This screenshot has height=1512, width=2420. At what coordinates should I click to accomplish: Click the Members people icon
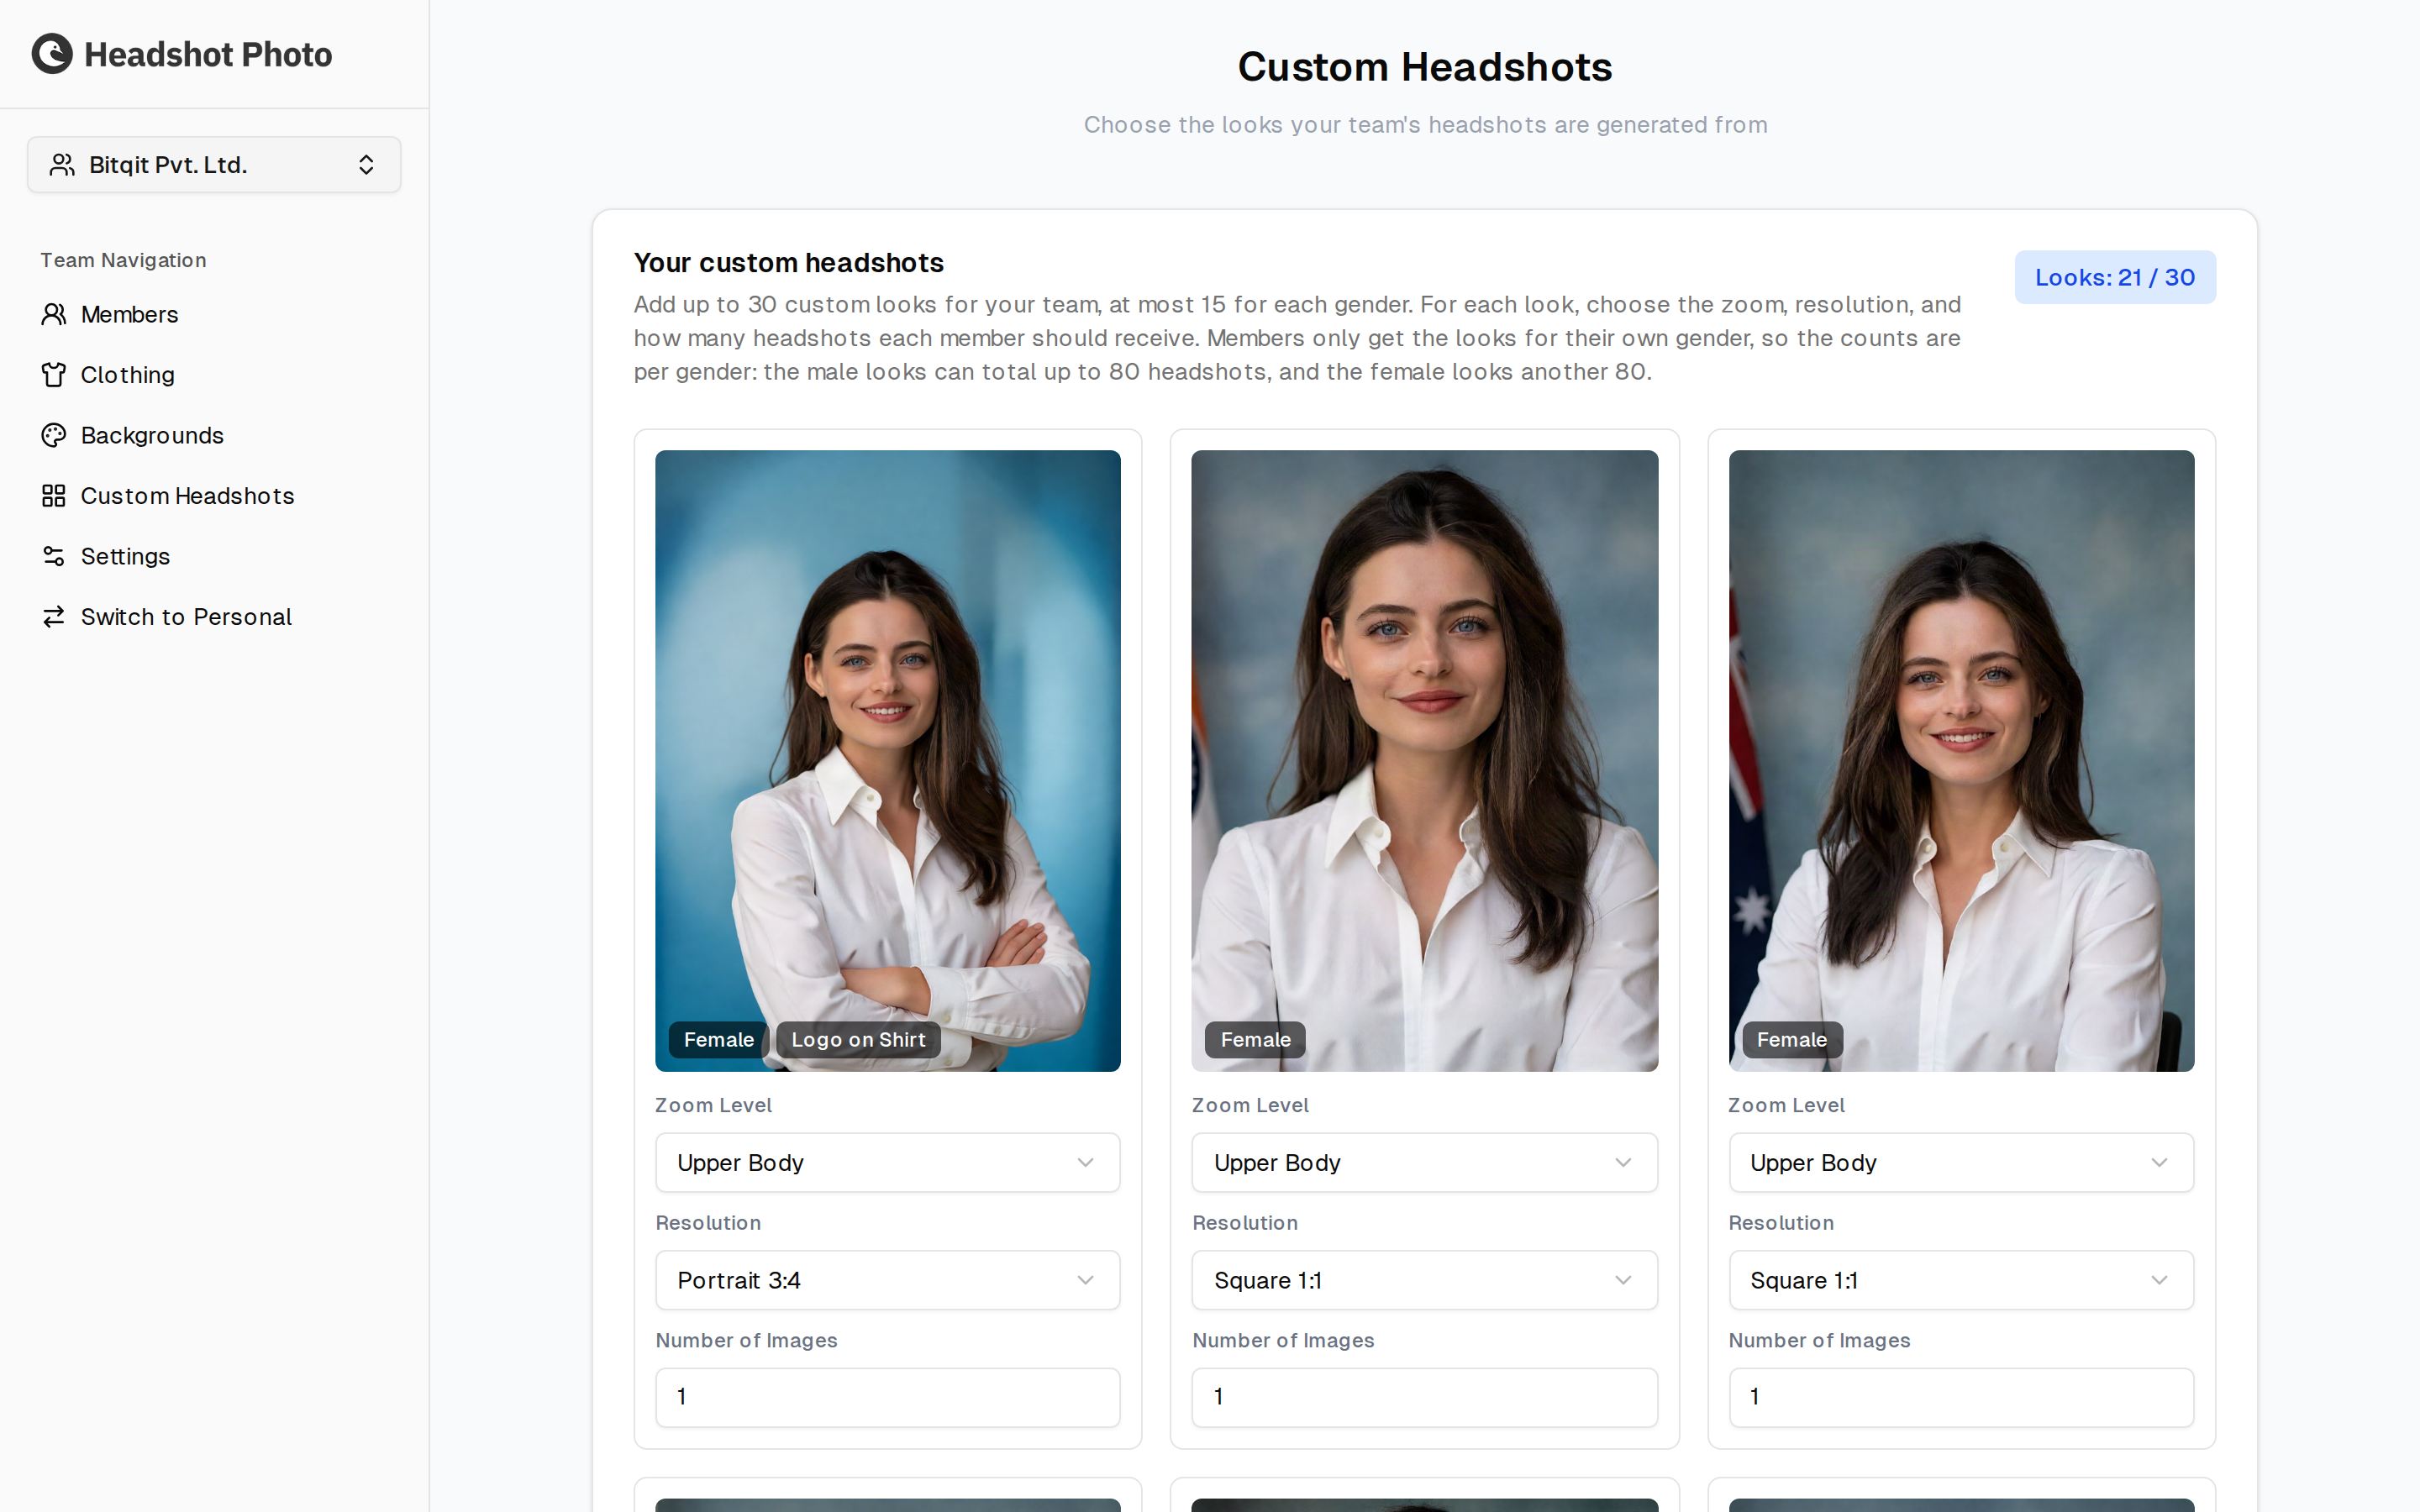coord(54,314)
